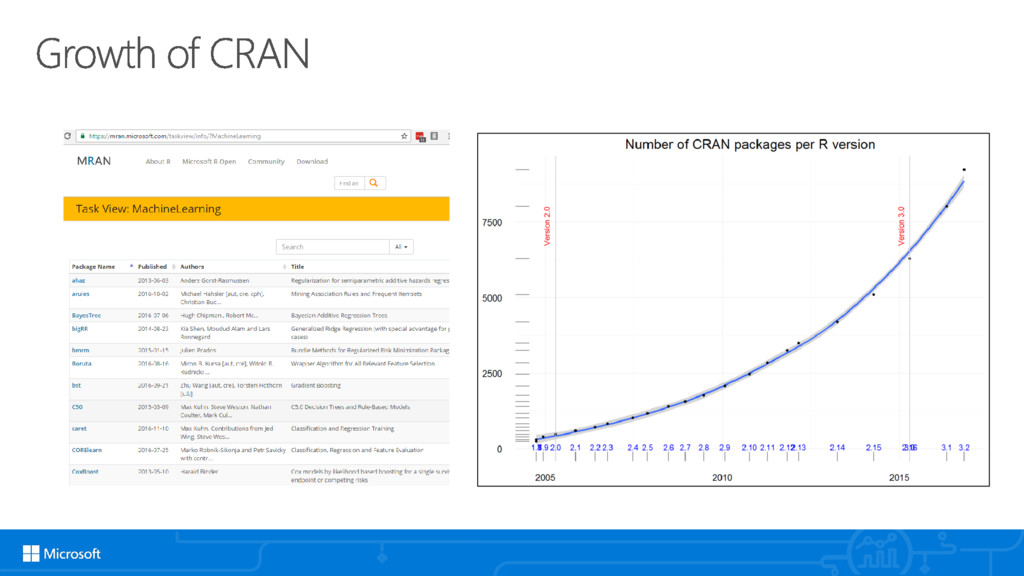This screenshot has height=576, width=1024.
Task: Click the 2.14 version marker on chart axis
Action: (x=837, y=447)
